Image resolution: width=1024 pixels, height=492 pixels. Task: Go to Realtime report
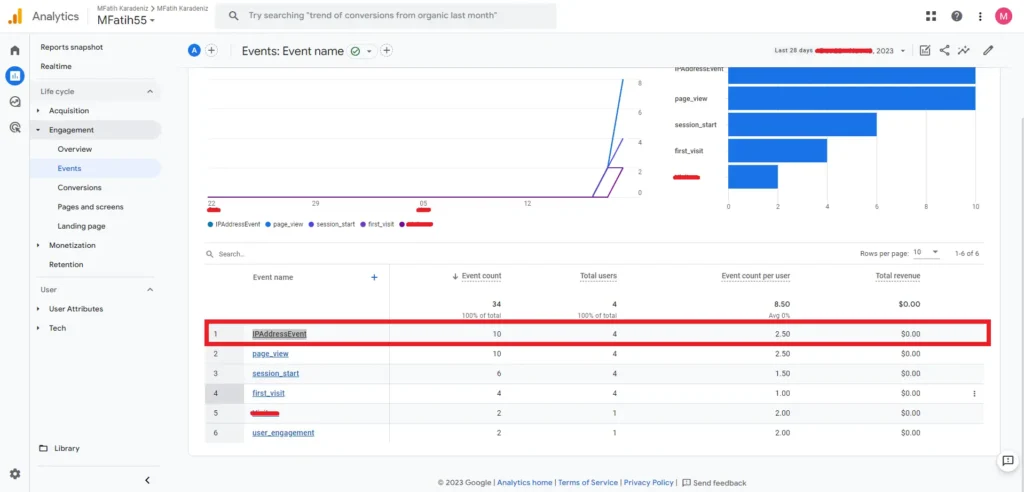56,66
